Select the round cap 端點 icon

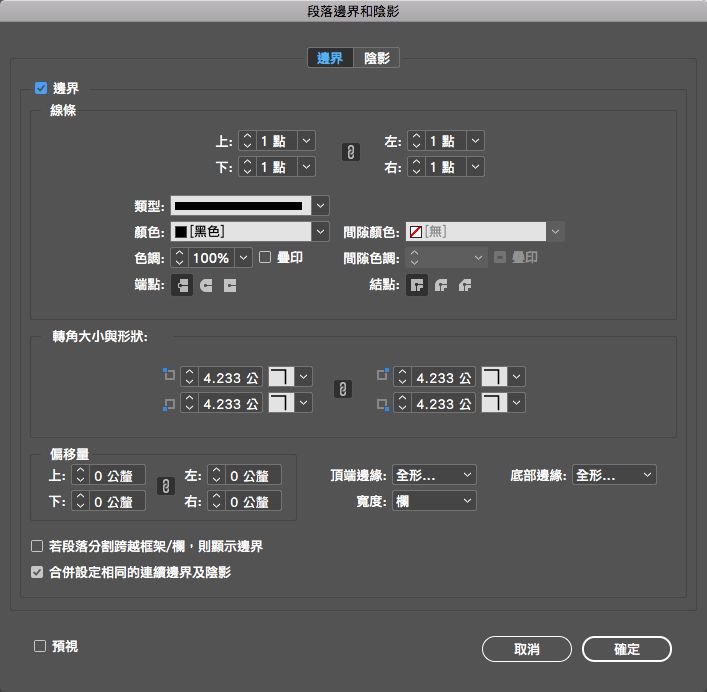206,285
